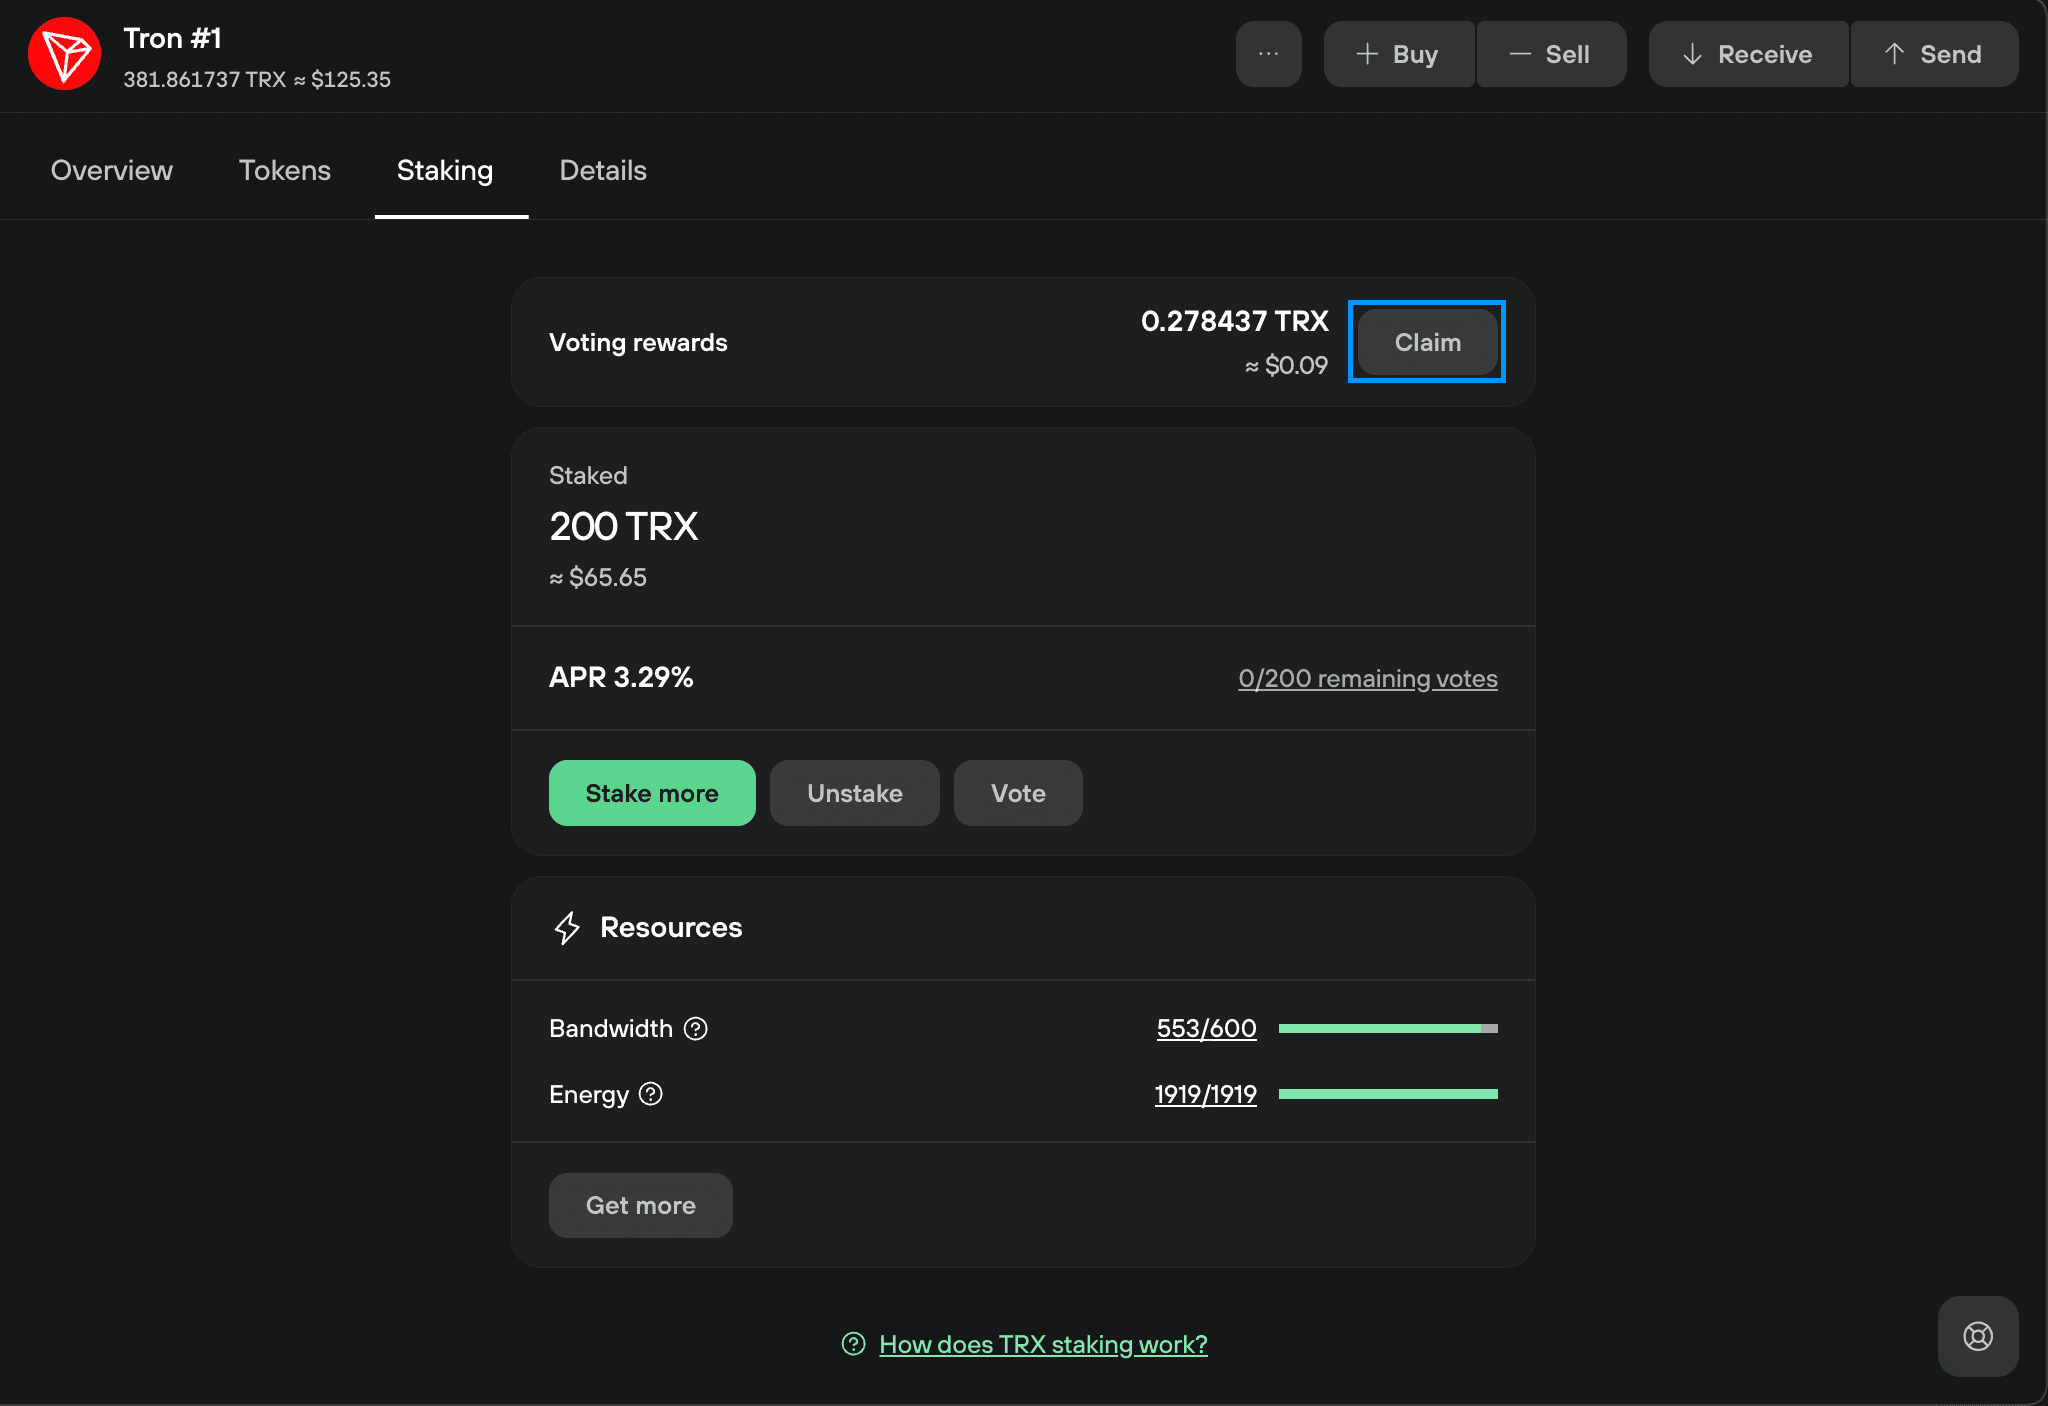This screenshot has width=2048, height=1406.
Task: Click the APR 3.29% text
Action: 621,677
